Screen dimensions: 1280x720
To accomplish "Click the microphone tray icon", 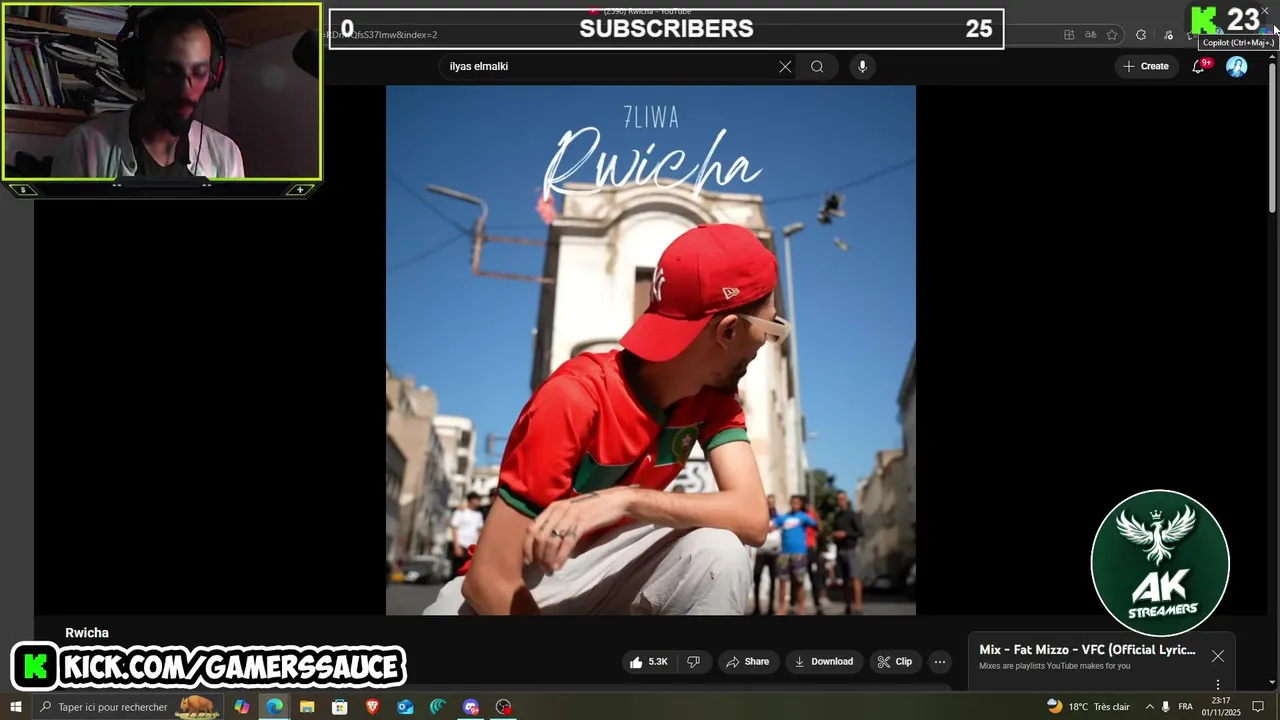I will pyautogui.click(x=1166, y=707).
